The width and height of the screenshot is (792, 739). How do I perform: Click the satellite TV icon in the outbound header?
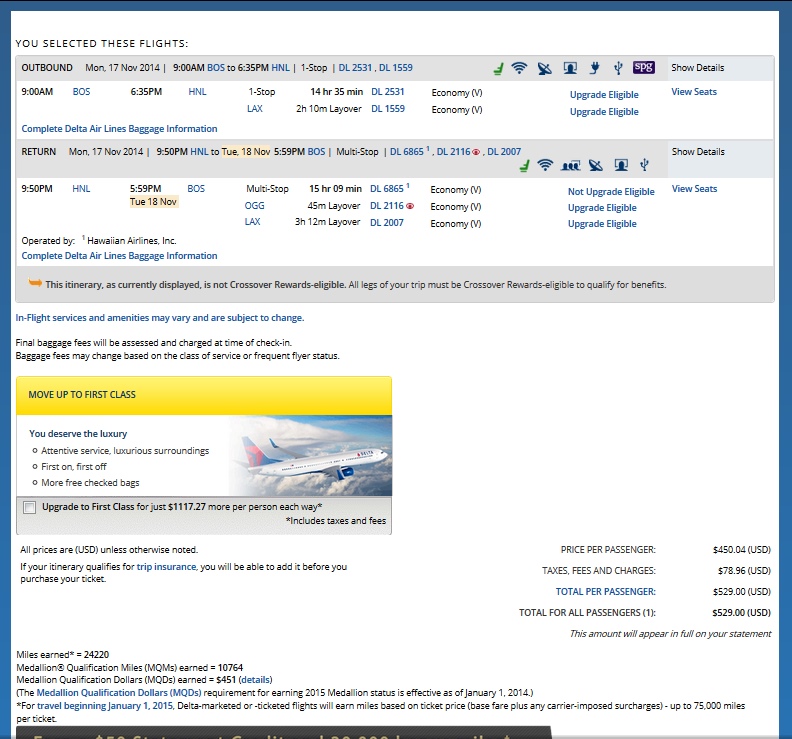544,69
